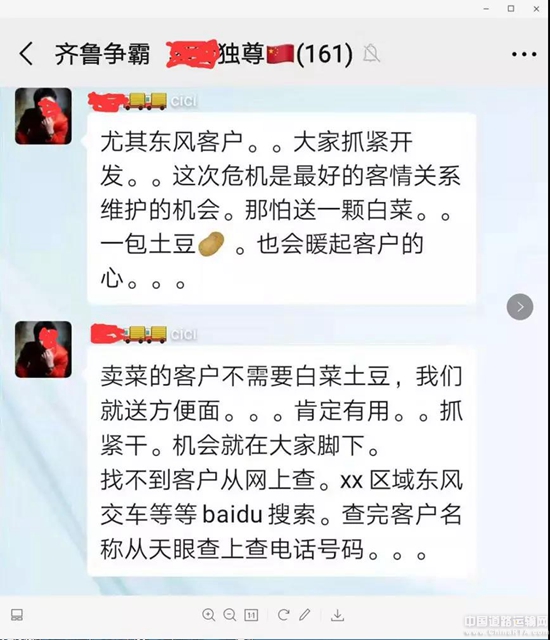Reset image to 1:1 actual size
550x640 pixels.
[x=251, y=615]
